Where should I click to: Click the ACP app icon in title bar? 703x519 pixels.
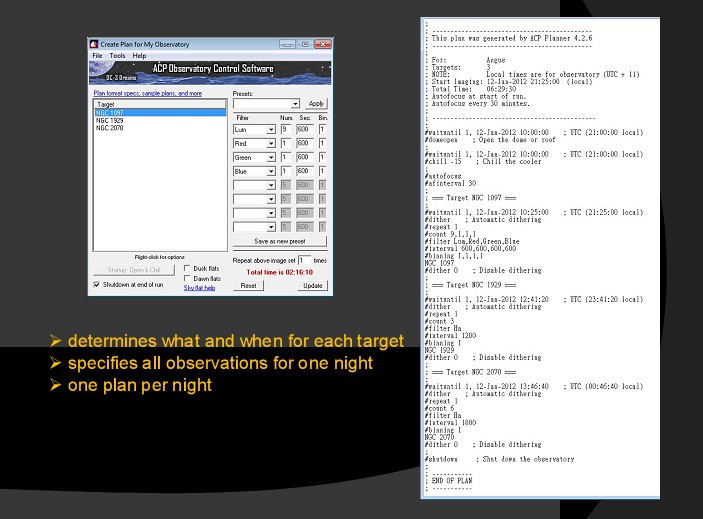(94, 44)
